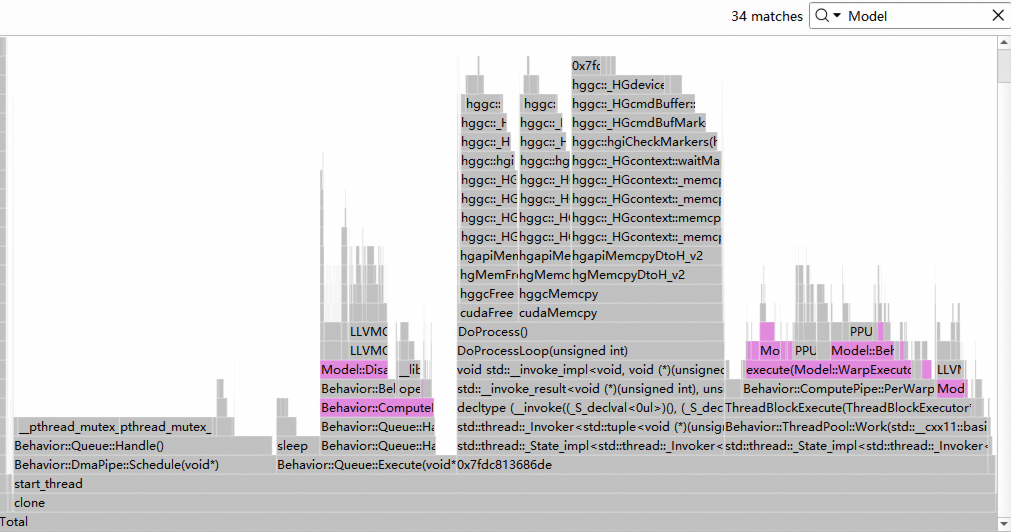Select the hgMemcpyDtoH_v2 frame
This screenshot has width=1011, height=532.
click(x=647, y=275)
